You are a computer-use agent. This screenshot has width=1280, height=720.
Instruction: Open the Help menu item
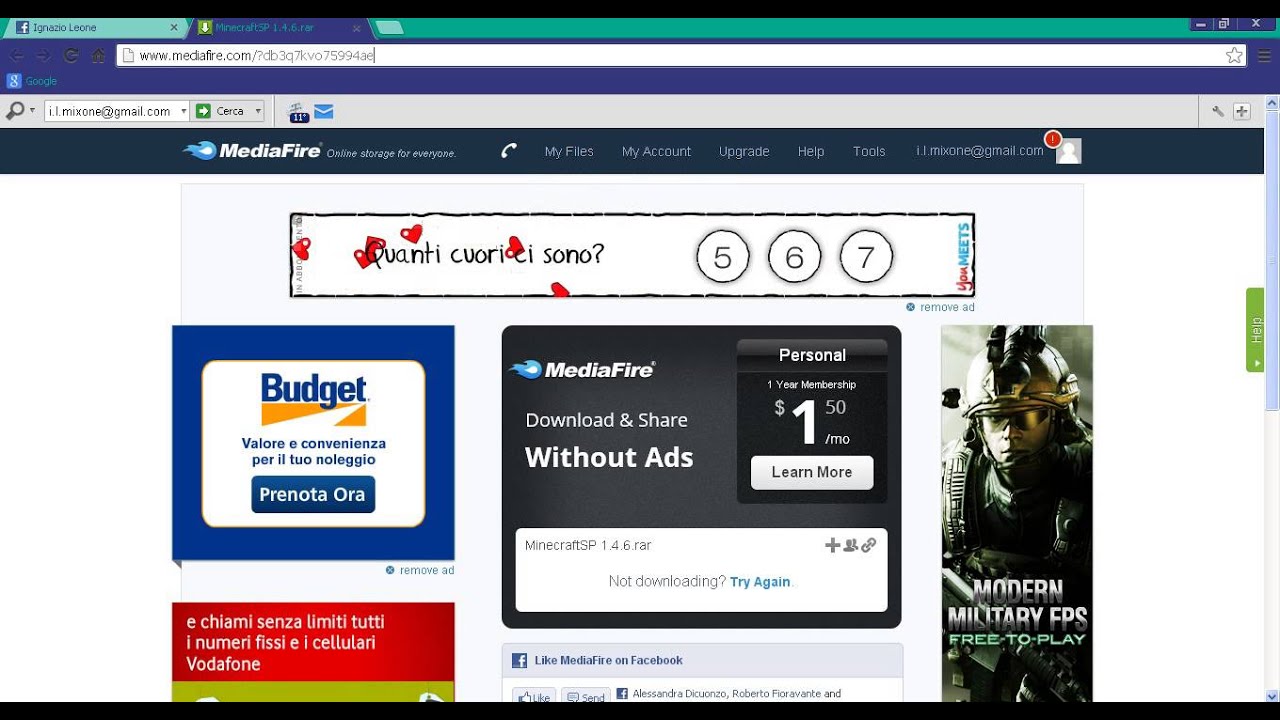[x=811, y=151]
